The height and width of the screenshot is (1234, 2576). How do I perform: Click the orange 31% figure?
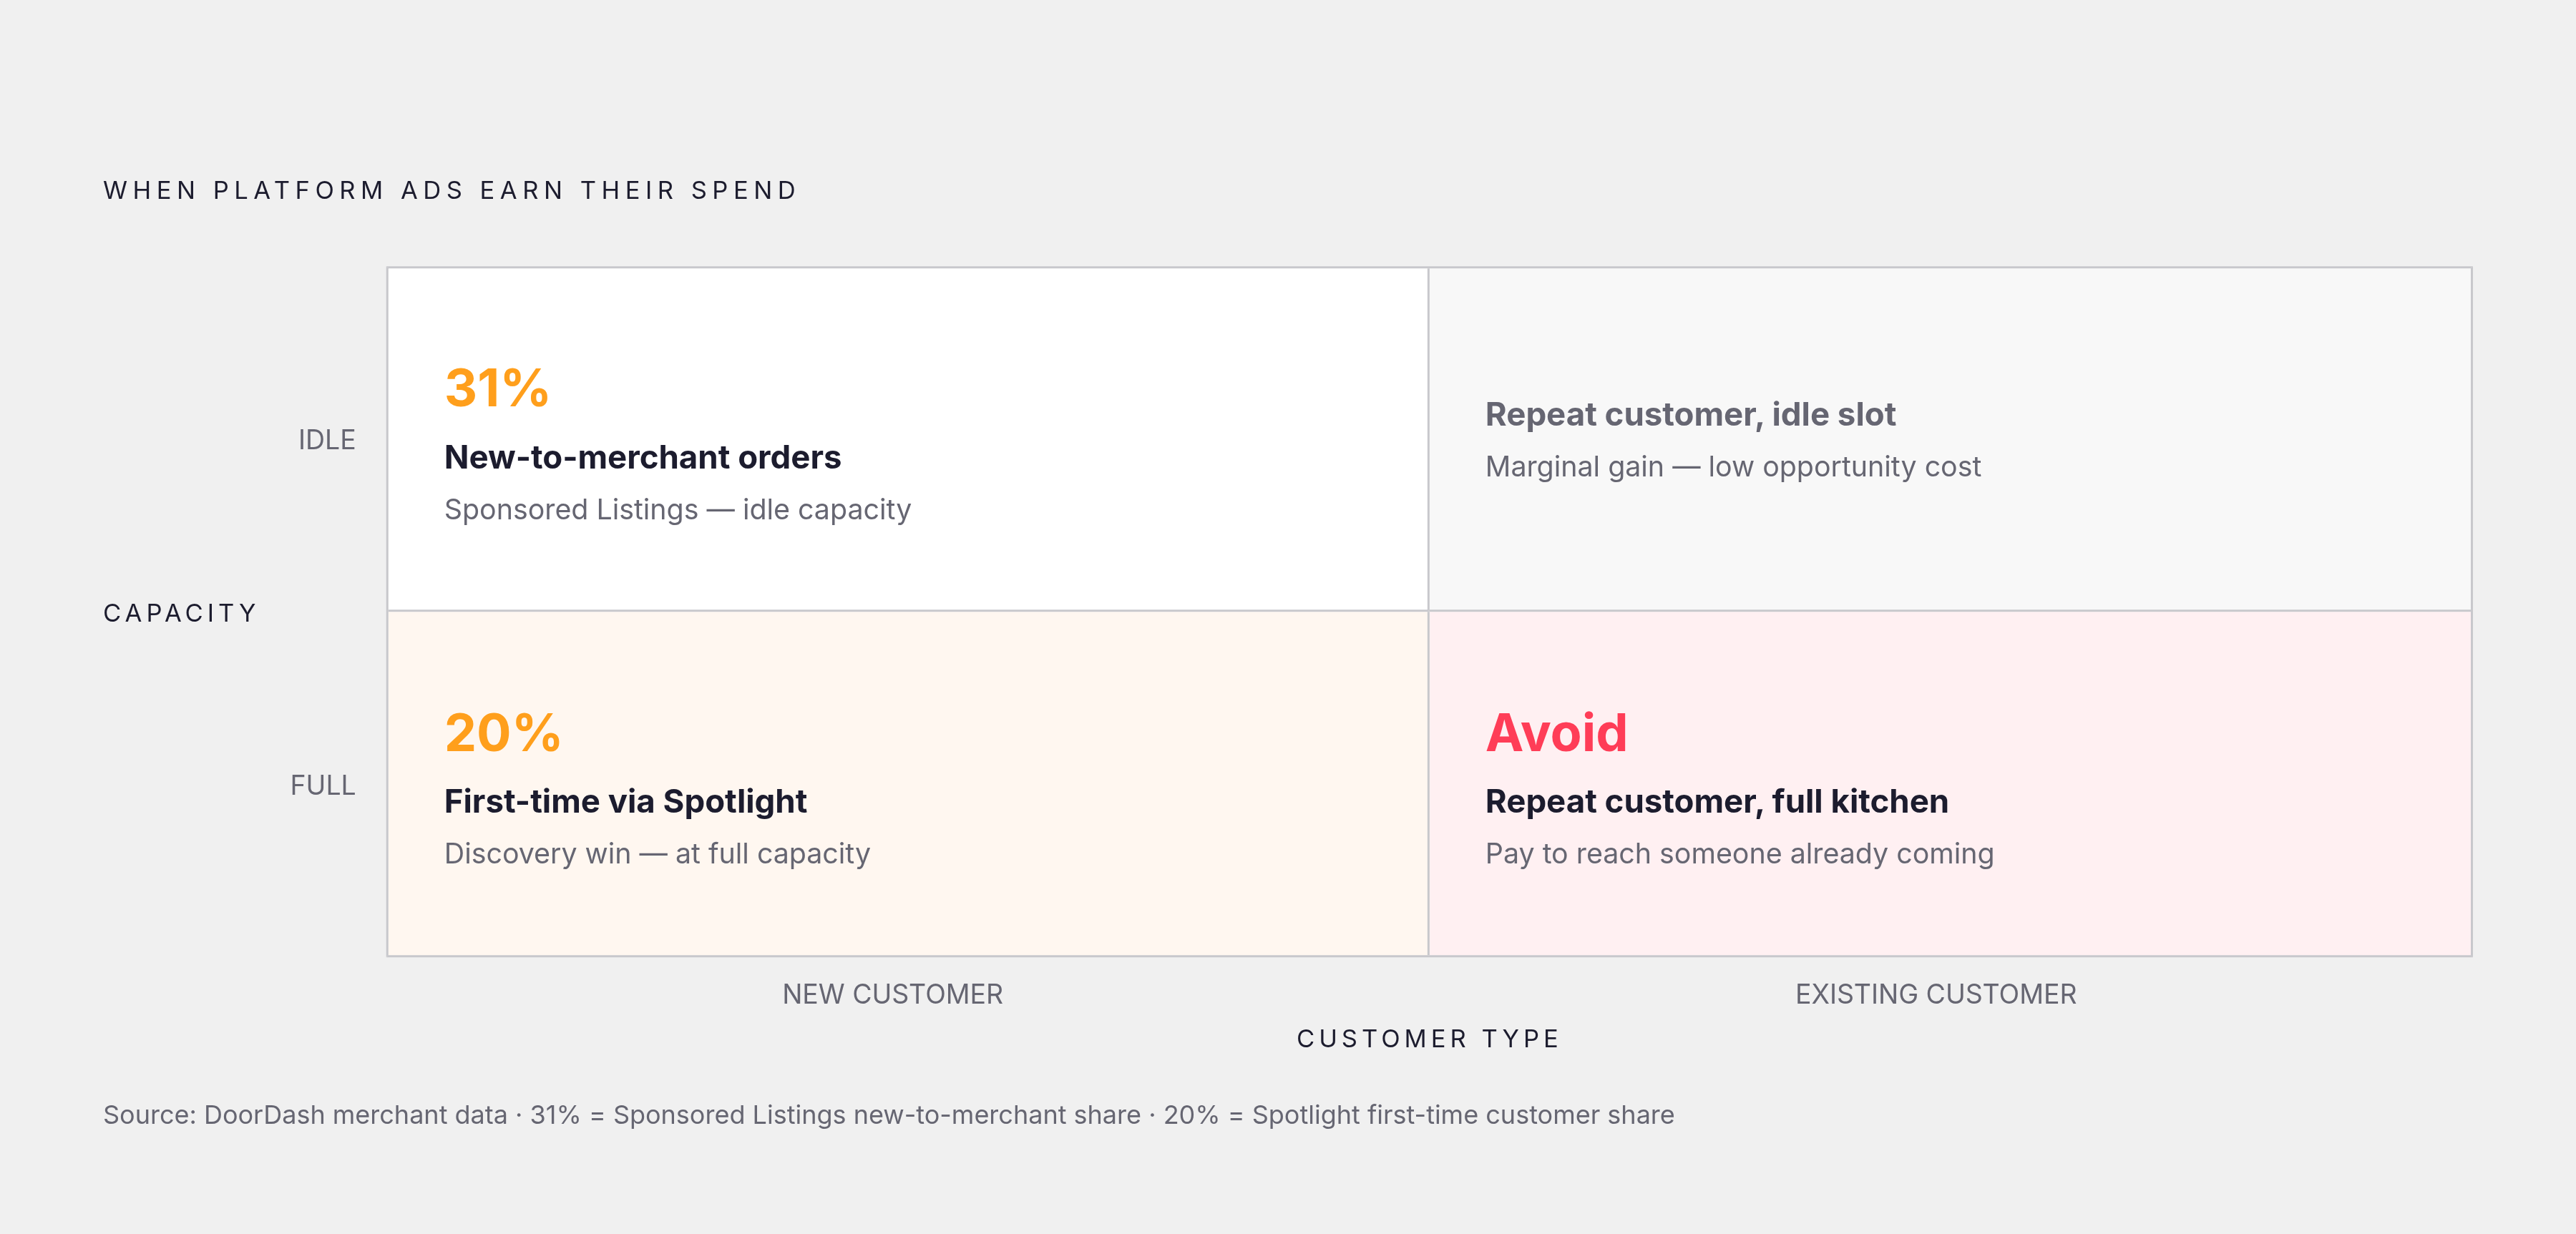click(497, 388)
